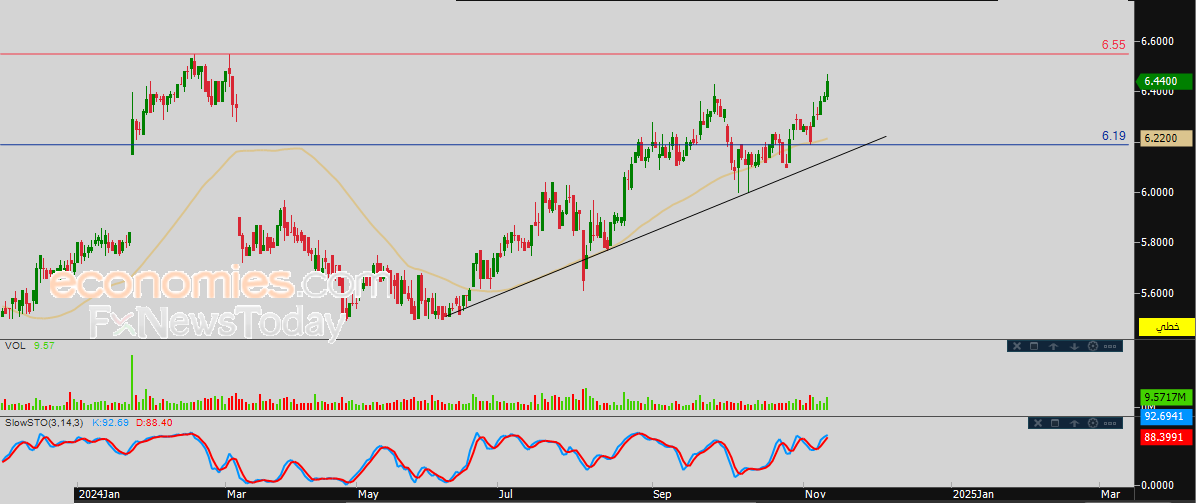This screenshot has width=1196, height=504.
Task: Click the 6.19 support level label
Action: (x=1114, y=136)
